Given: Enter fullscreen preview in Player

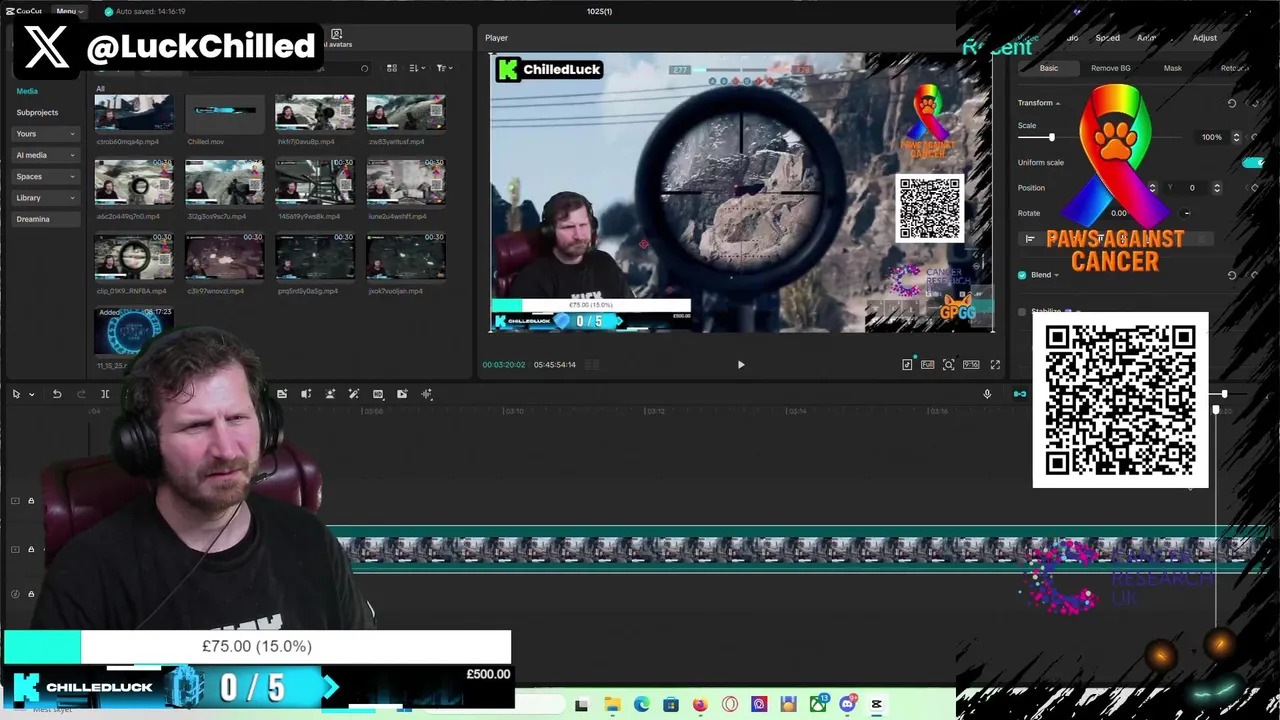Looking at the screenshot, I should point(995,365).
